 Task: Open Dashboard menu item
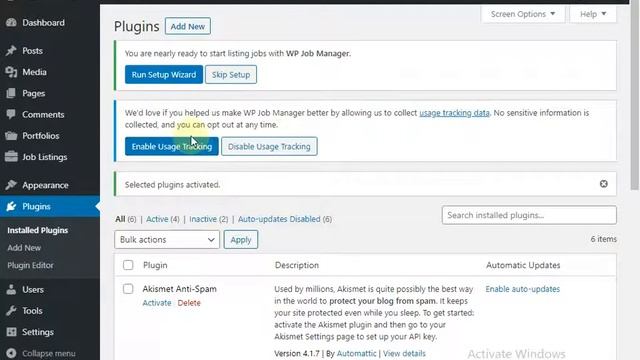point(43,22)
